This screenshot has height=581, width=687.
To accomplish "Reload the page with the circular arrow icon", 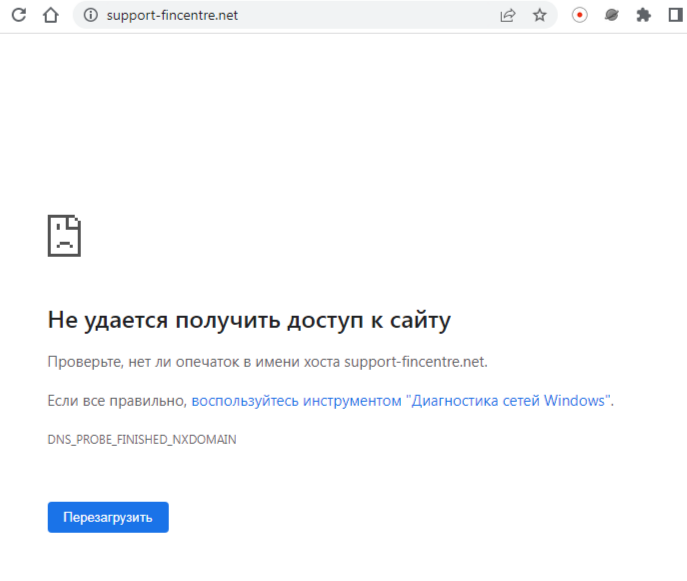I will 19,15.
